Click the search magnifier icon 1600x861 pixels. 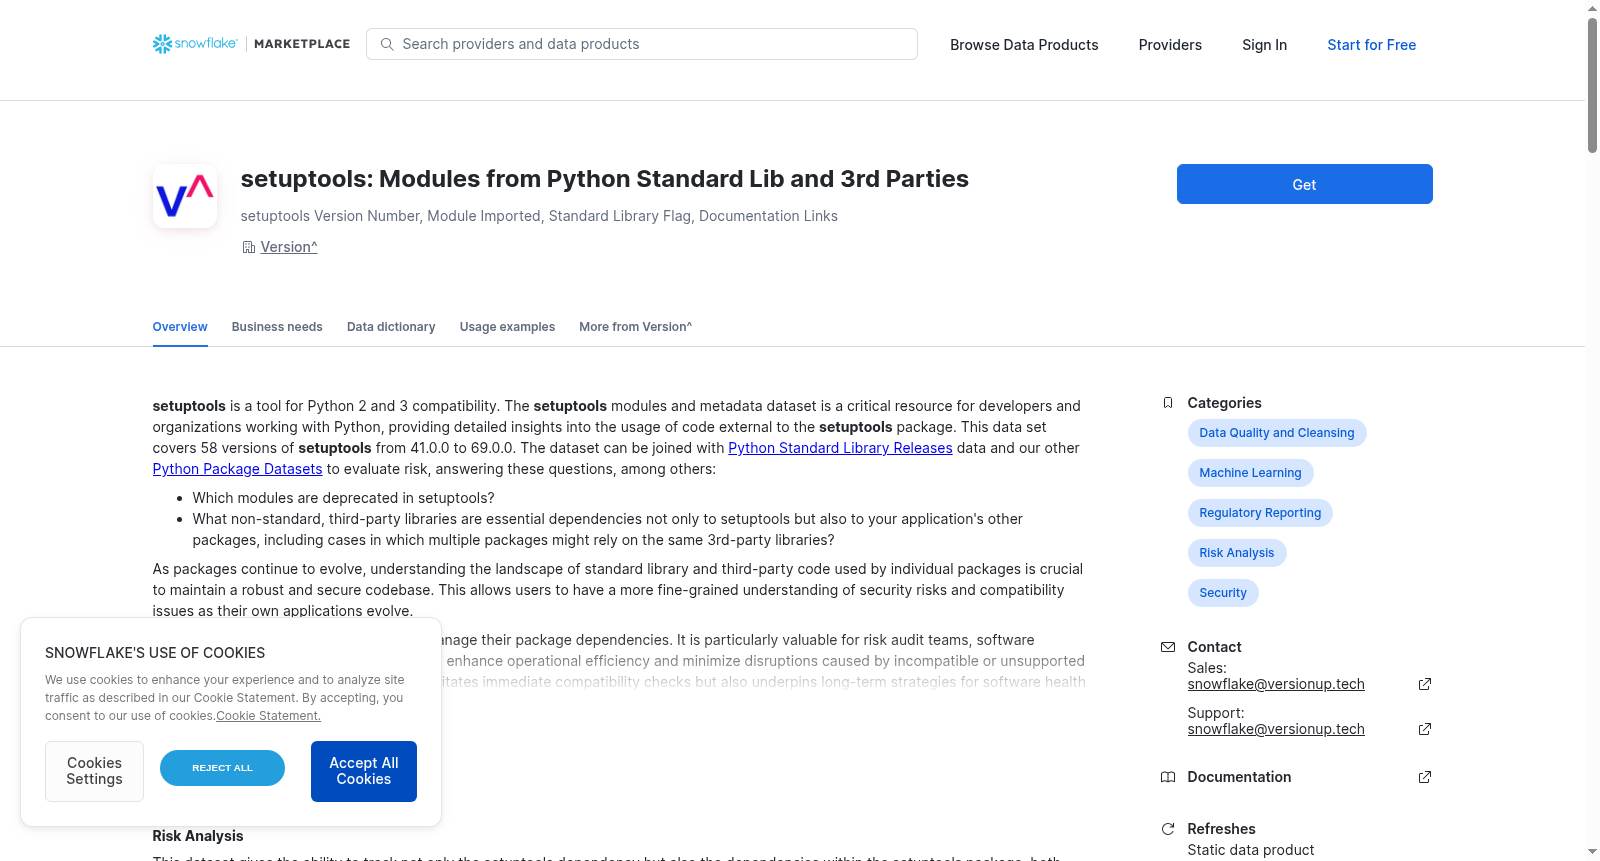pyautogui.click(x=387, y=44)
